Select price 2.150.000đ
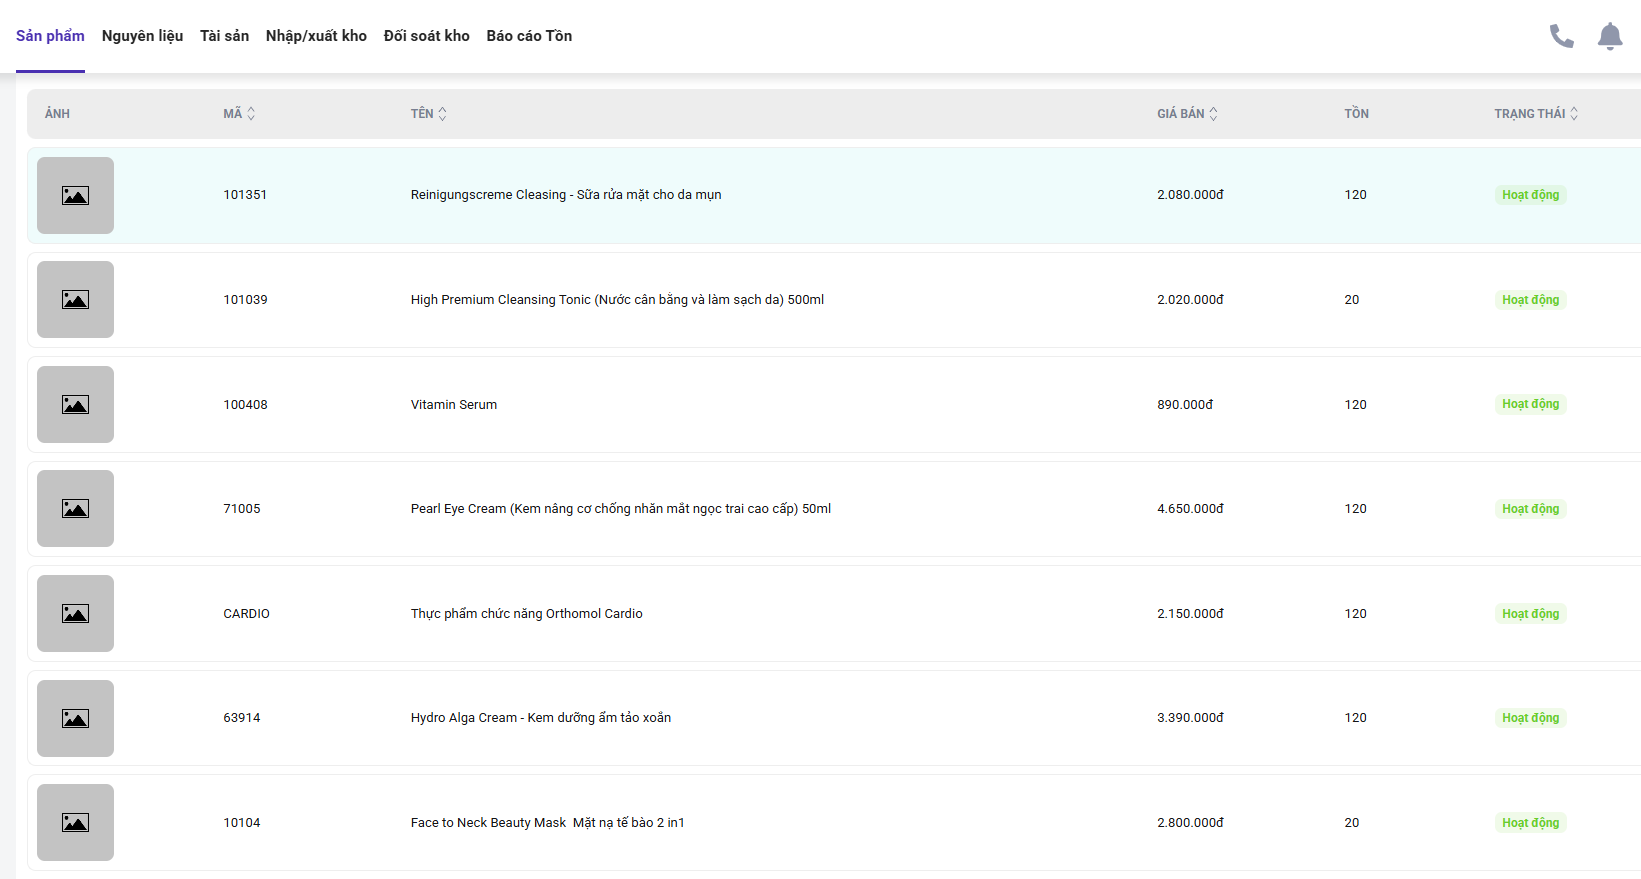This screenshot has width=1641, height=879. [1190, 614]
